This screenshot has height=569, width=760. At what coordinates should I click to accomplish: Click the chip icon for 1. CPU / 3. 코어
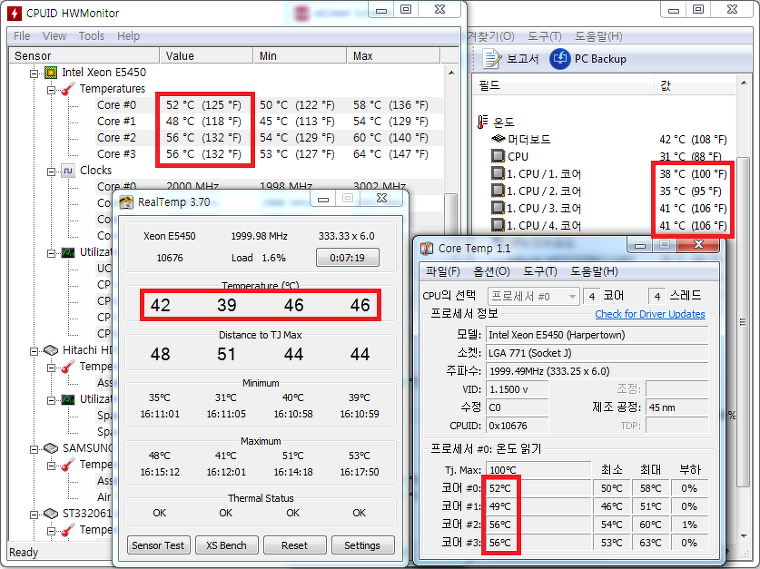498,208
